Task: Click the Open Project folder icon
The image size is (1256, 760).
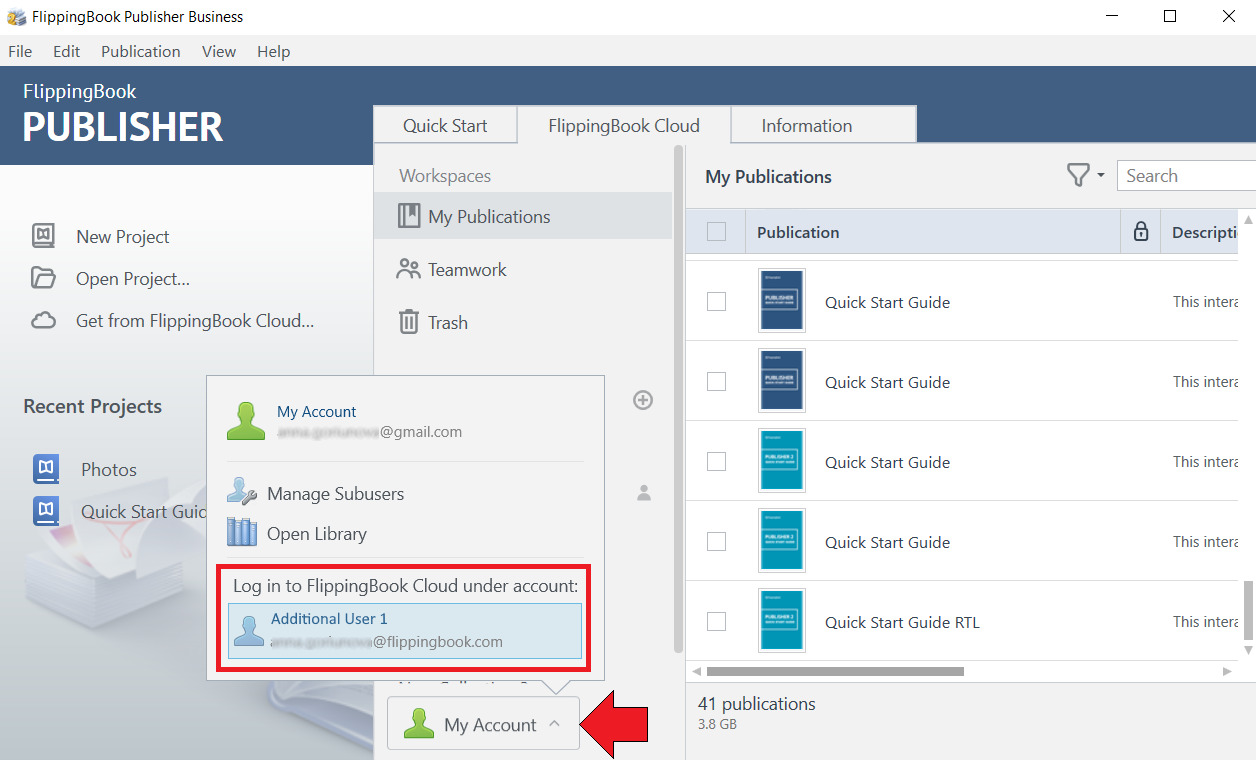Action: coord(43,278)
